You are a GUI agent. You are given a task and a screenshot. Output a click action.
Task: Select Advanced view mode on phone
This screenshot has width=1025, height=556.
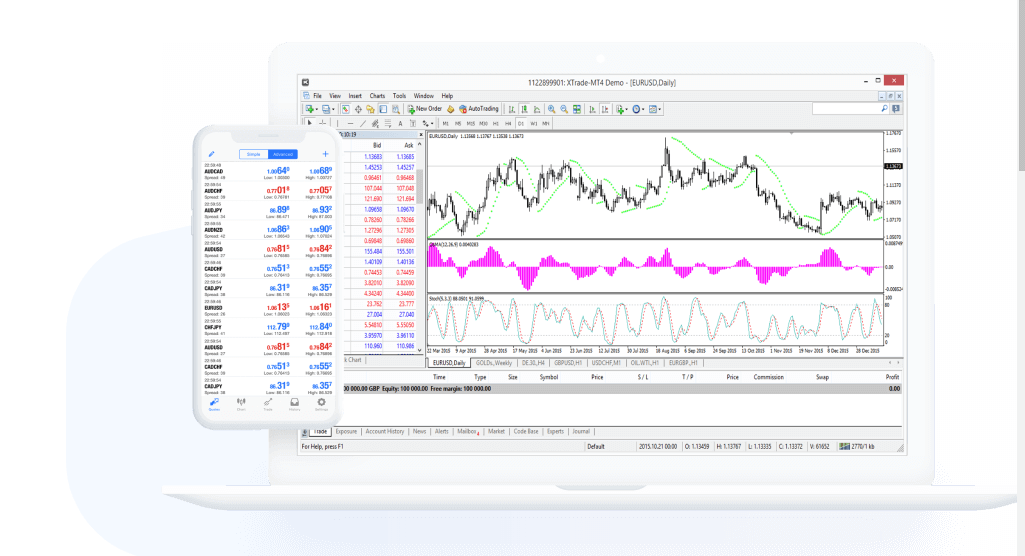pos(283,154)
